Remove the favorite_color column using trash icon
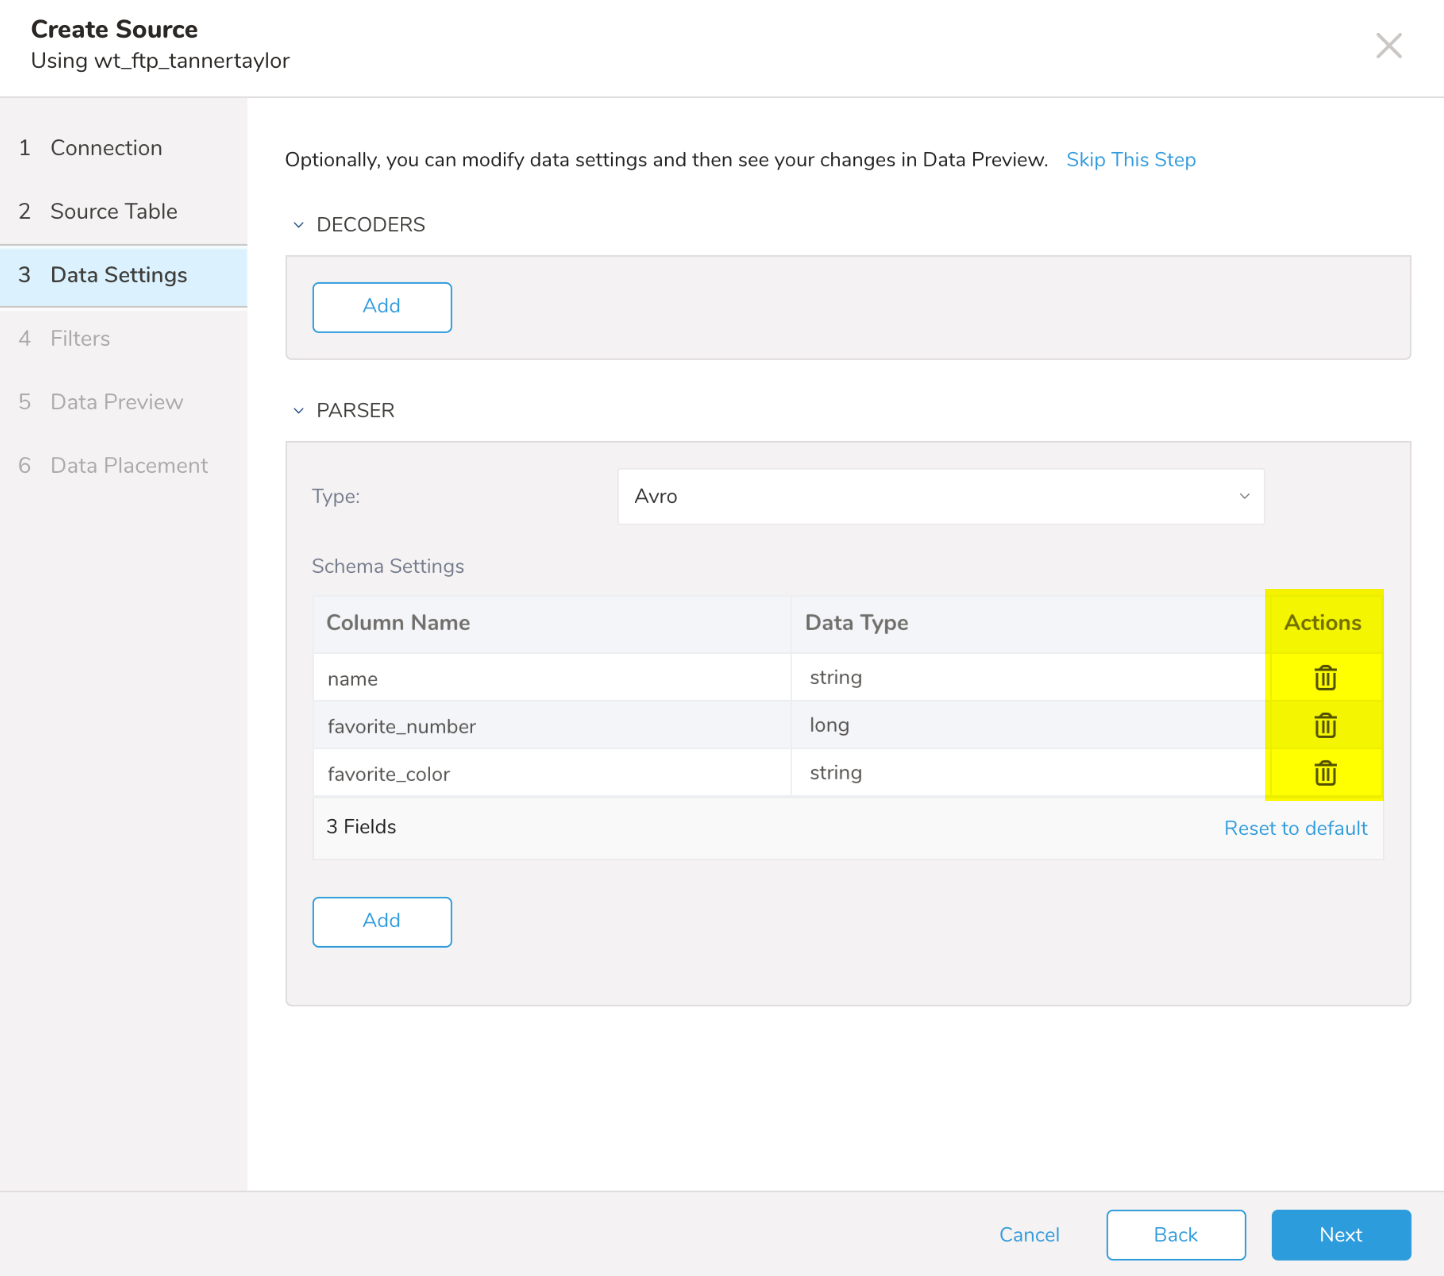 pyautogui.click(x=1325, y=773)
